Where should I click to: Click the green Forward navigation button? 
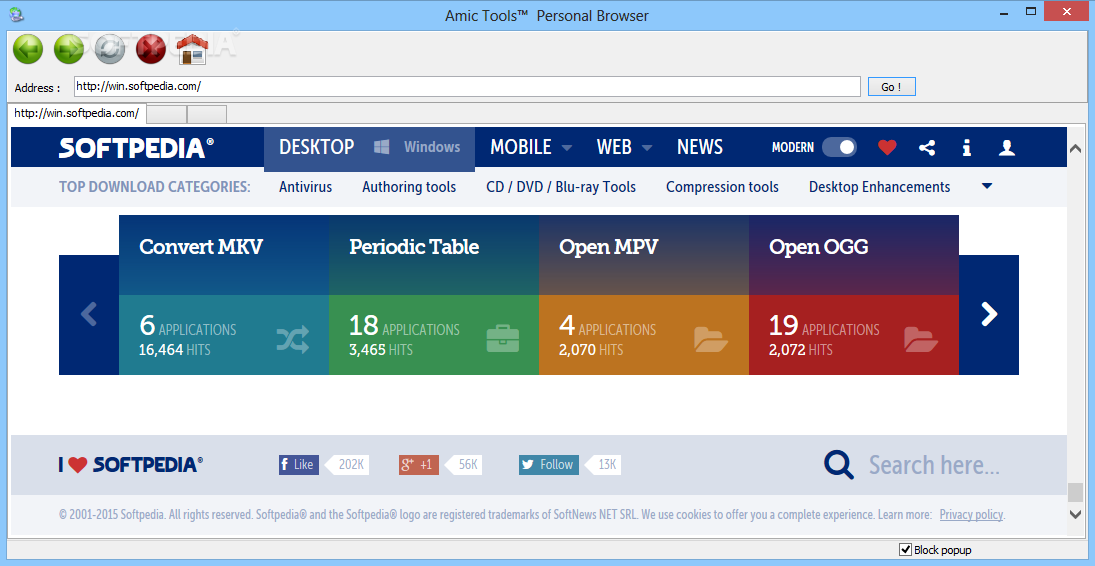(x=69, y=49)
